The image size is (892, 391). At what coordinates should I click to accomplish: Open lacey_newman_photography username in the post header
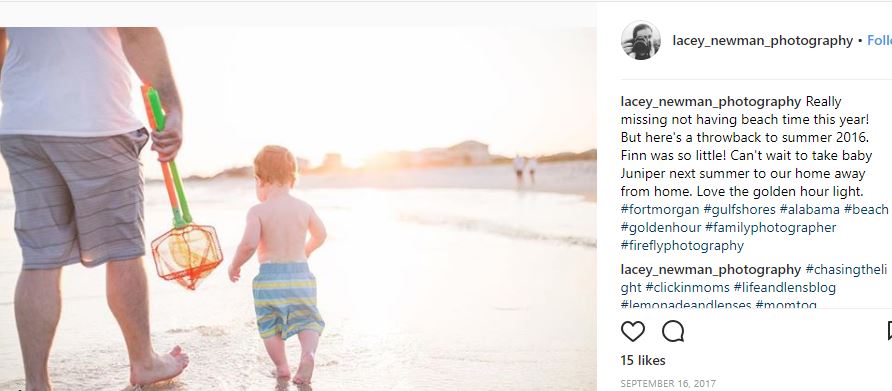[762, 41]
